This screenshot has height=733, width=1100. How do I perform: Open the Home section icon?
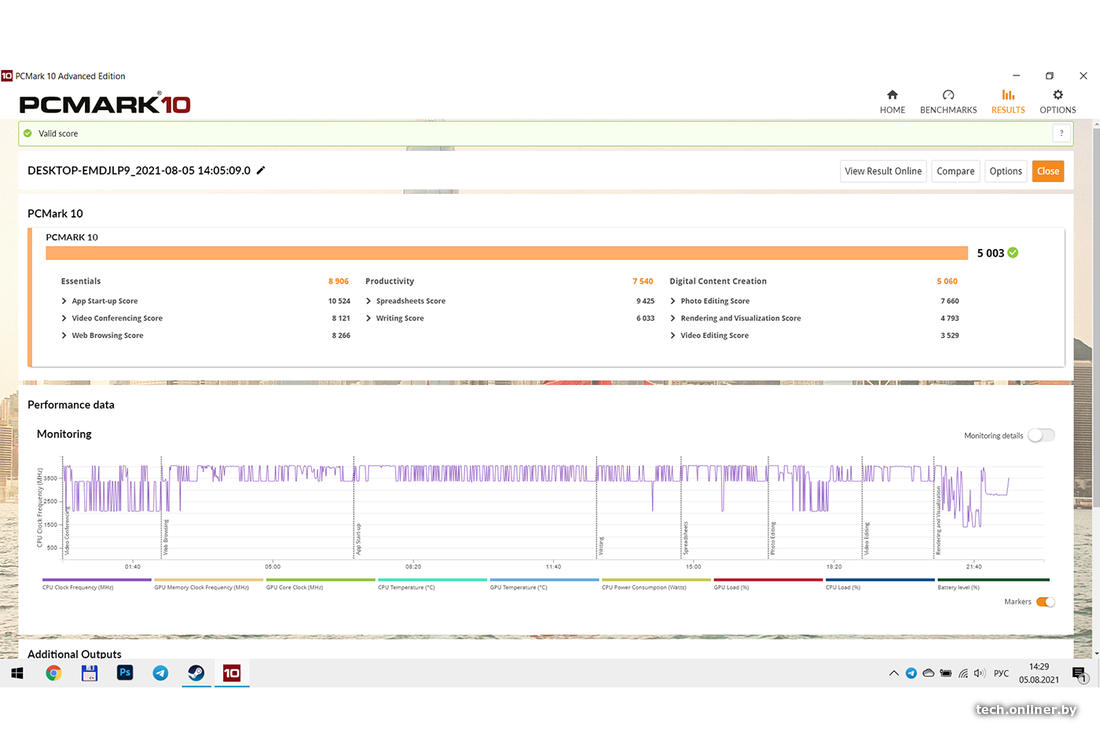click(892, 95)
